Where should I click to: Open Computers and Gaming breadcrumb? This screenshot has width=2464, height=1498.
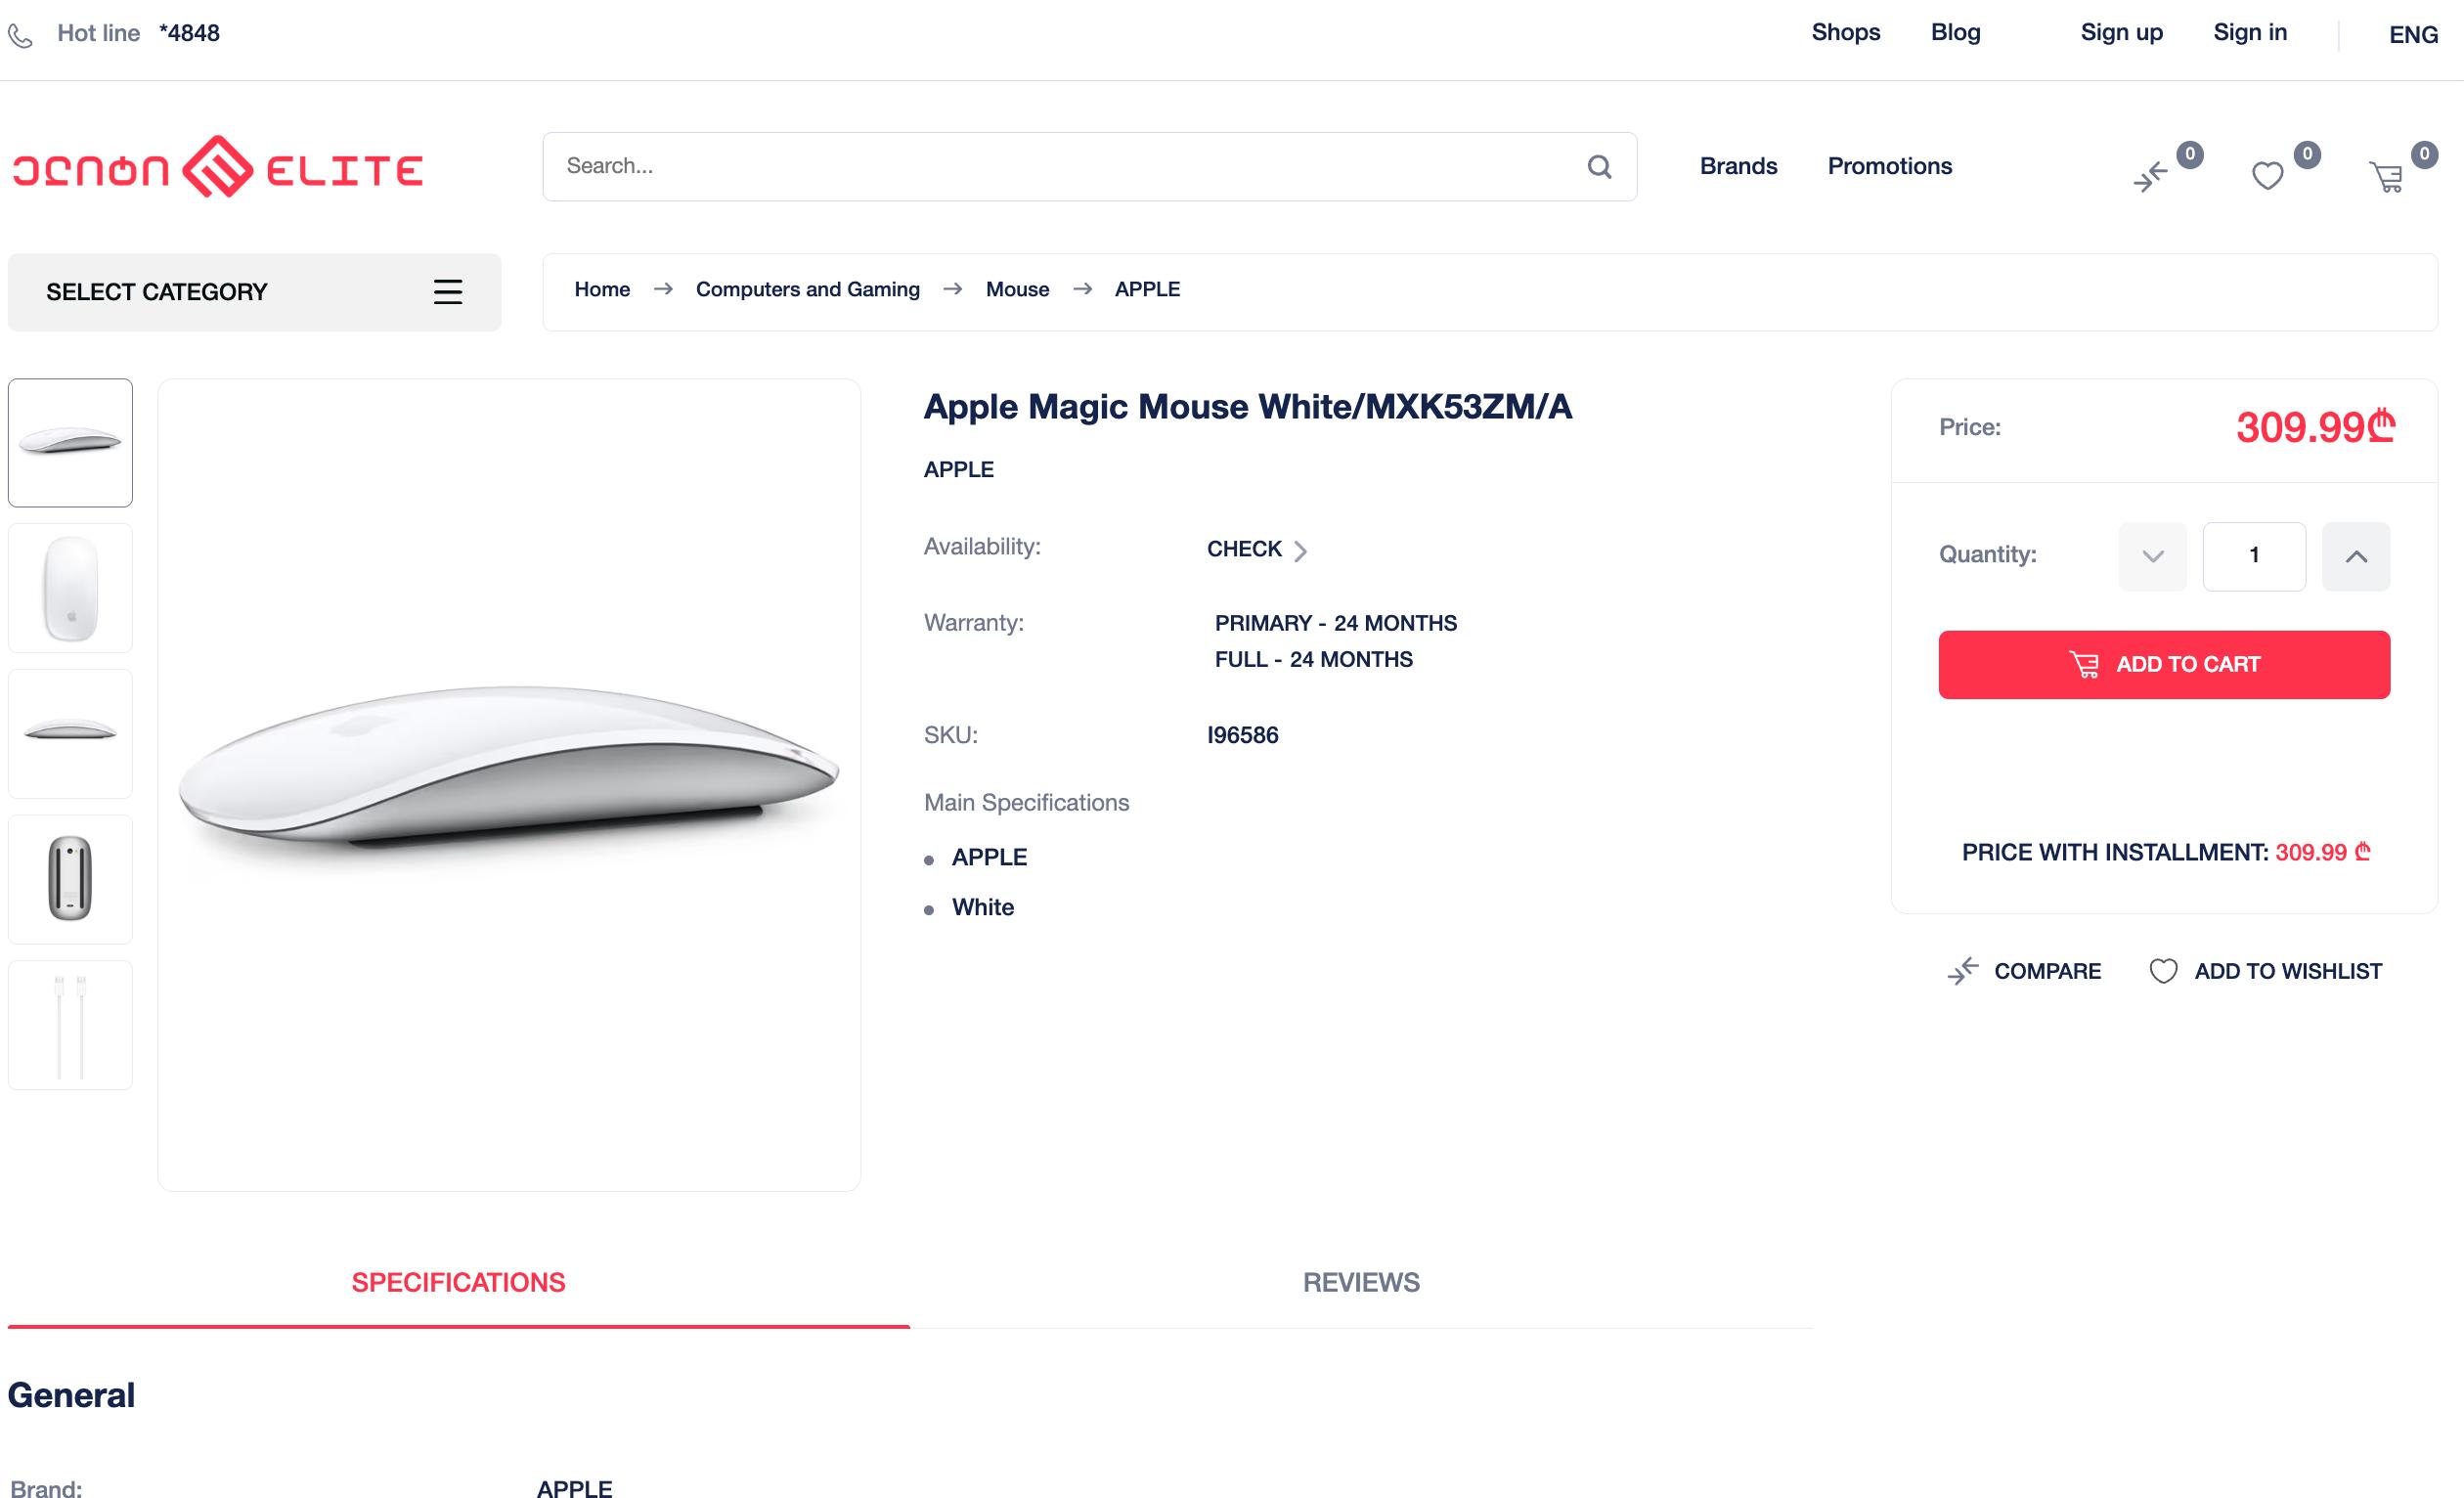pyautogui.click(x=807, y=290)
